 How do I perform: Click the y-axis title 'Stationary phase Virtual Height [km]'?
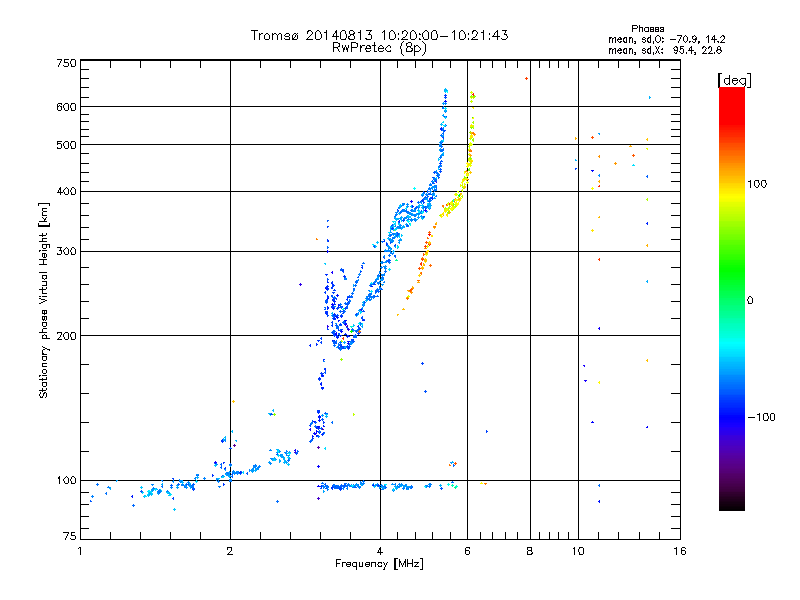pos(44,300)
